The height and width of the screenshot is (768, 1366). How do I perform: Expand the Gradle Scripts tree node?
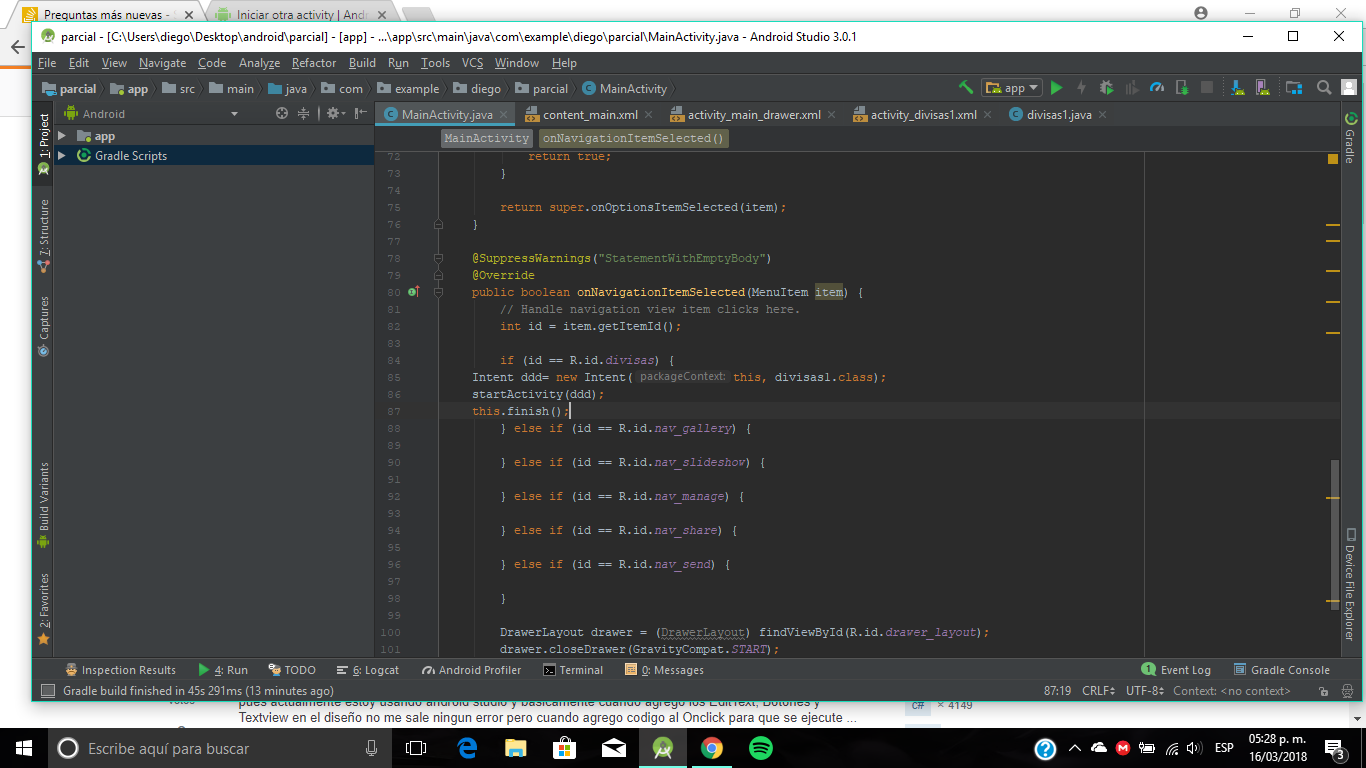tap(62, 156)
